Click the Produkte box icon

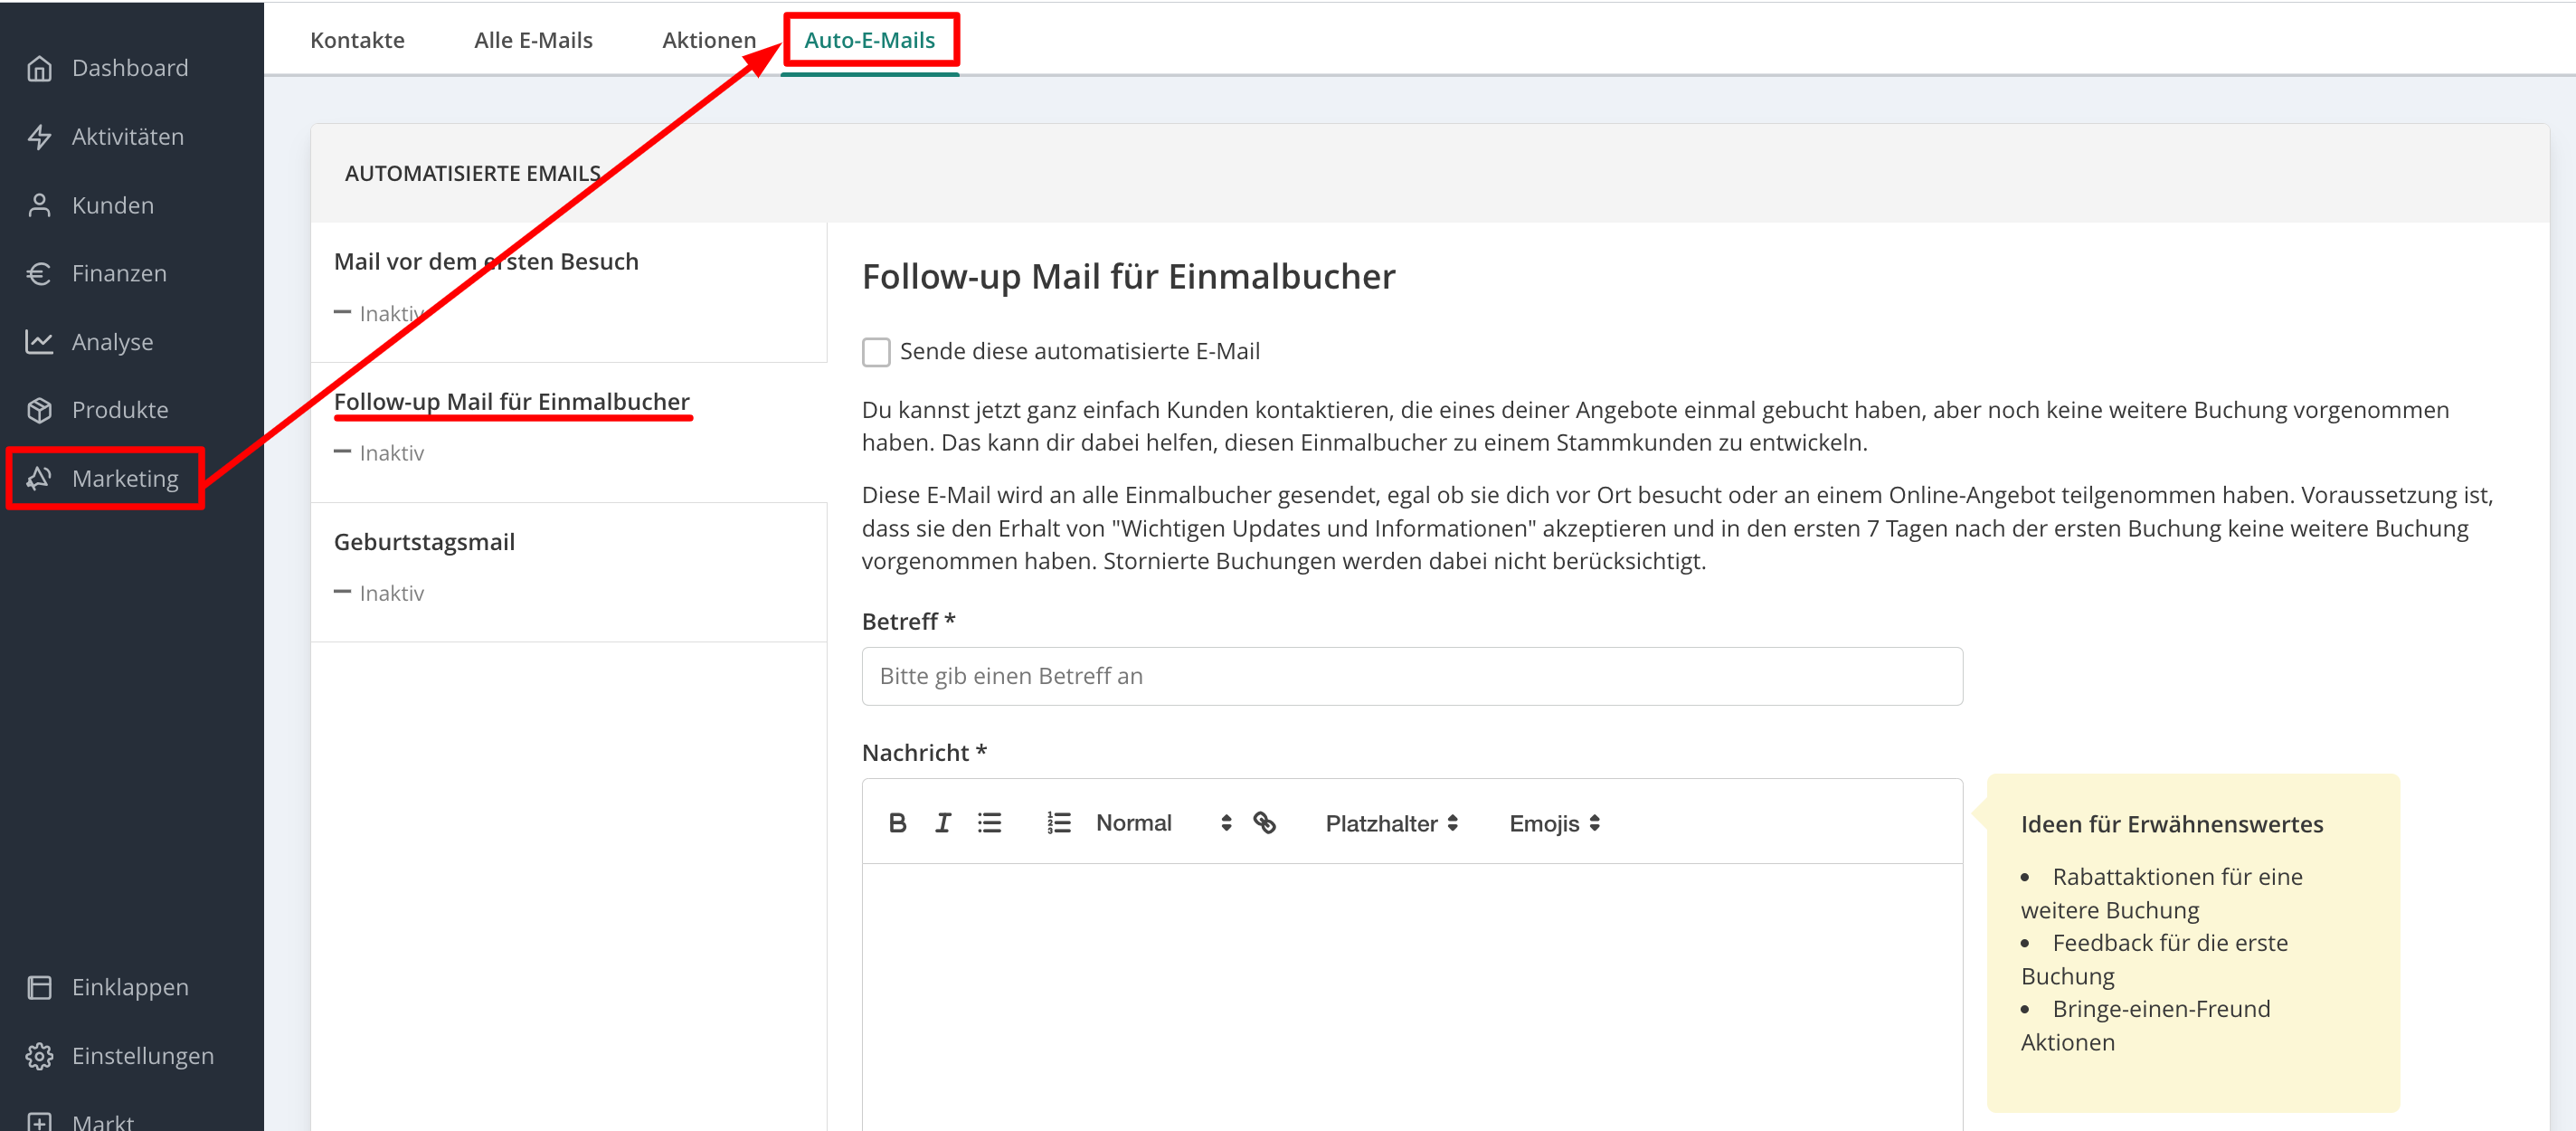tap(40, 410)
